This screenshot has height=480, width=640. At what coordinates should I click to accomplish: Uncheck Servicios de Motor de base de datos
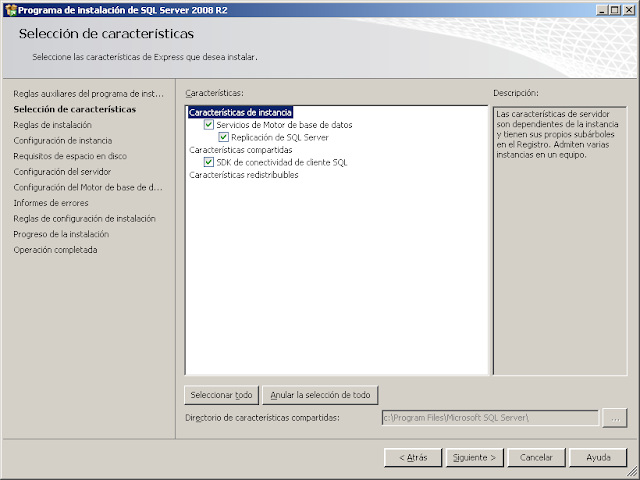tap(209, 124)
